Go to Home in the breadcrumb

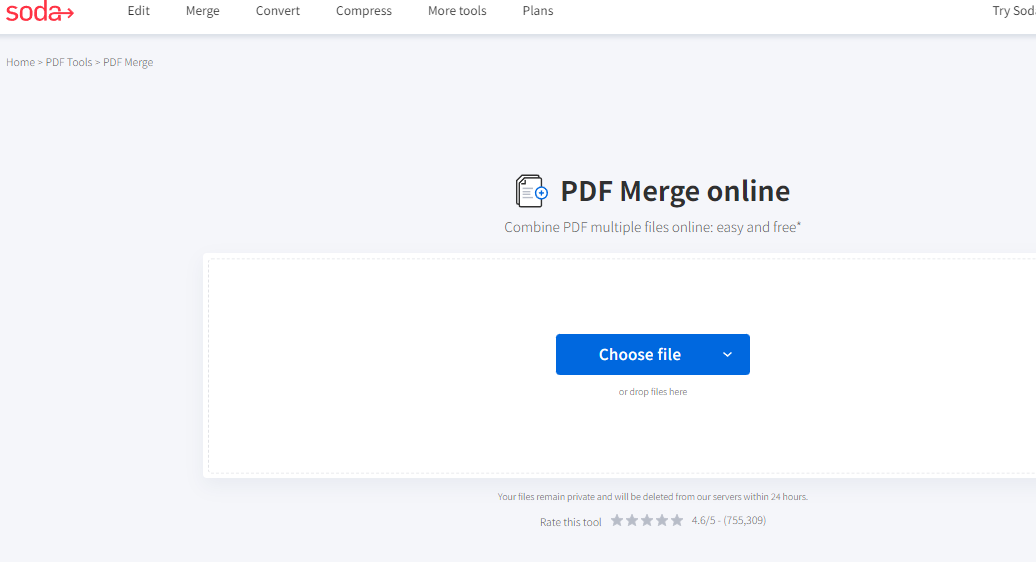[20, 62]
